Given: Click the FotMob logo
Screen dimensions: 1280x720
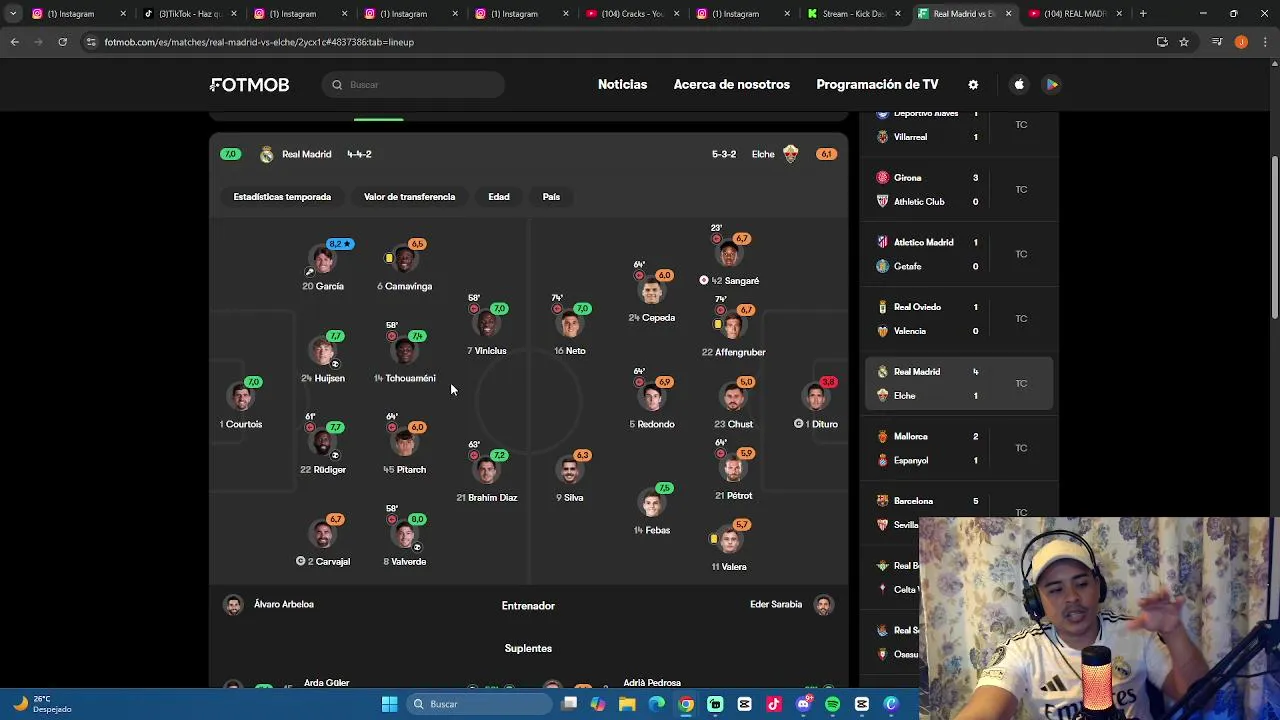Looking at the screenshot, I should click(250, 85).
